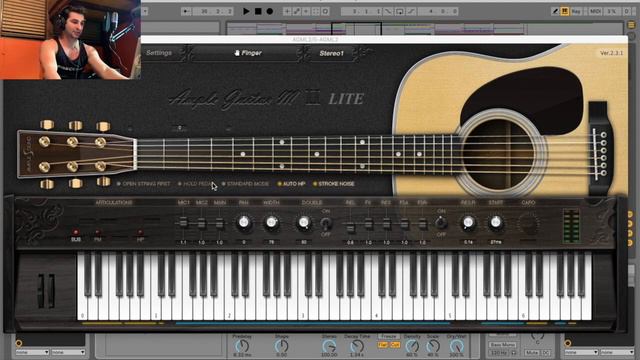Click the WIDTH knob
The width and height of the screenshot is (640, 360).
click(271, 222)
